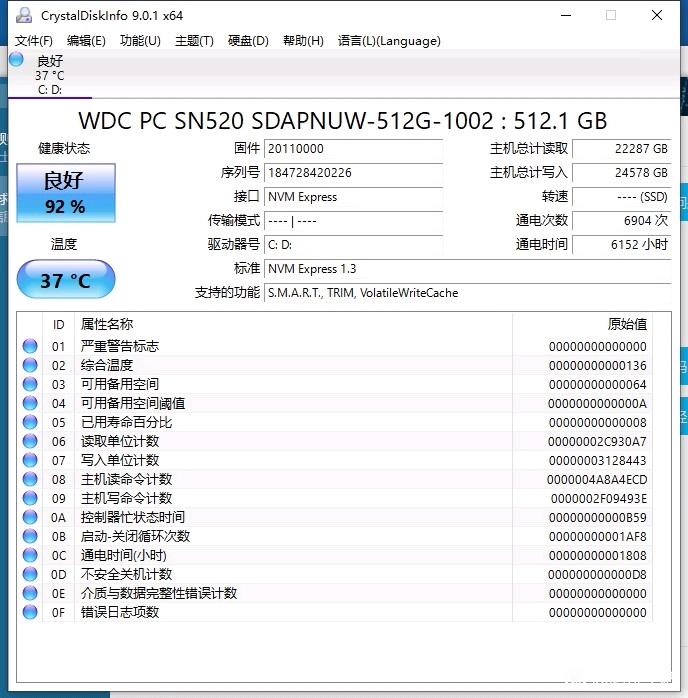Click raw value 0000003128443
The width and height of the screenshot is (688, 698).
[597, 461]
